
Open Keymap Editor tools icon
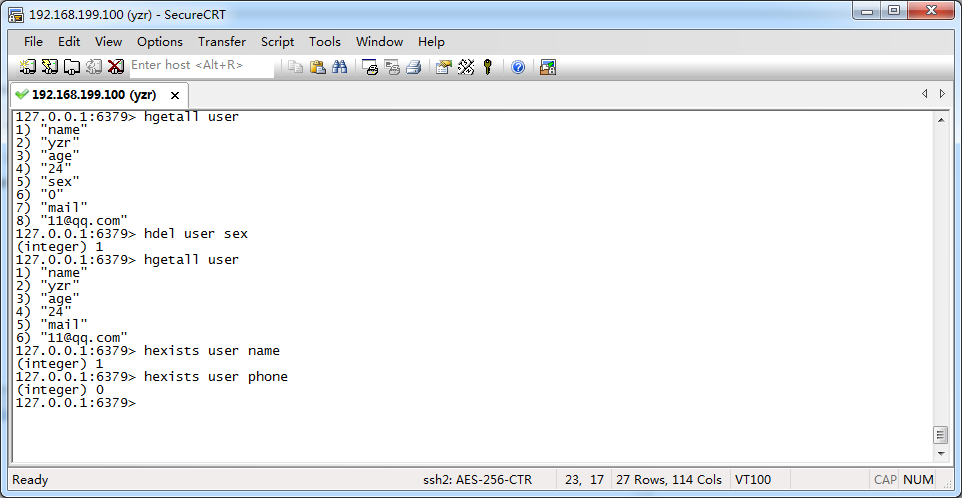[466, 67]
